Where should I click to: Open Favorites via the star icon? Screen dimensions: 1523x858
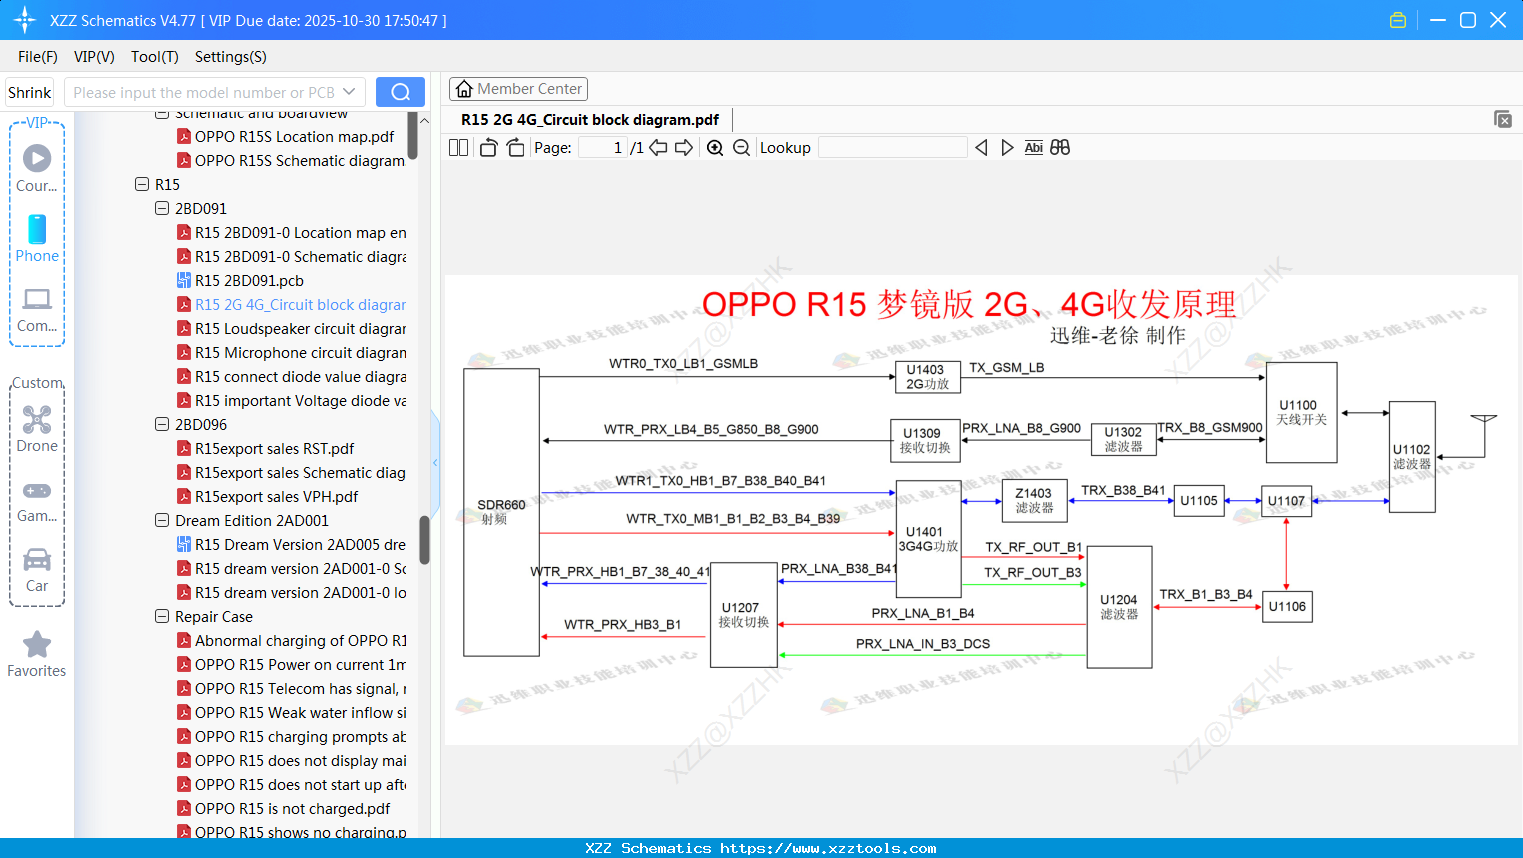pos(36,645)
